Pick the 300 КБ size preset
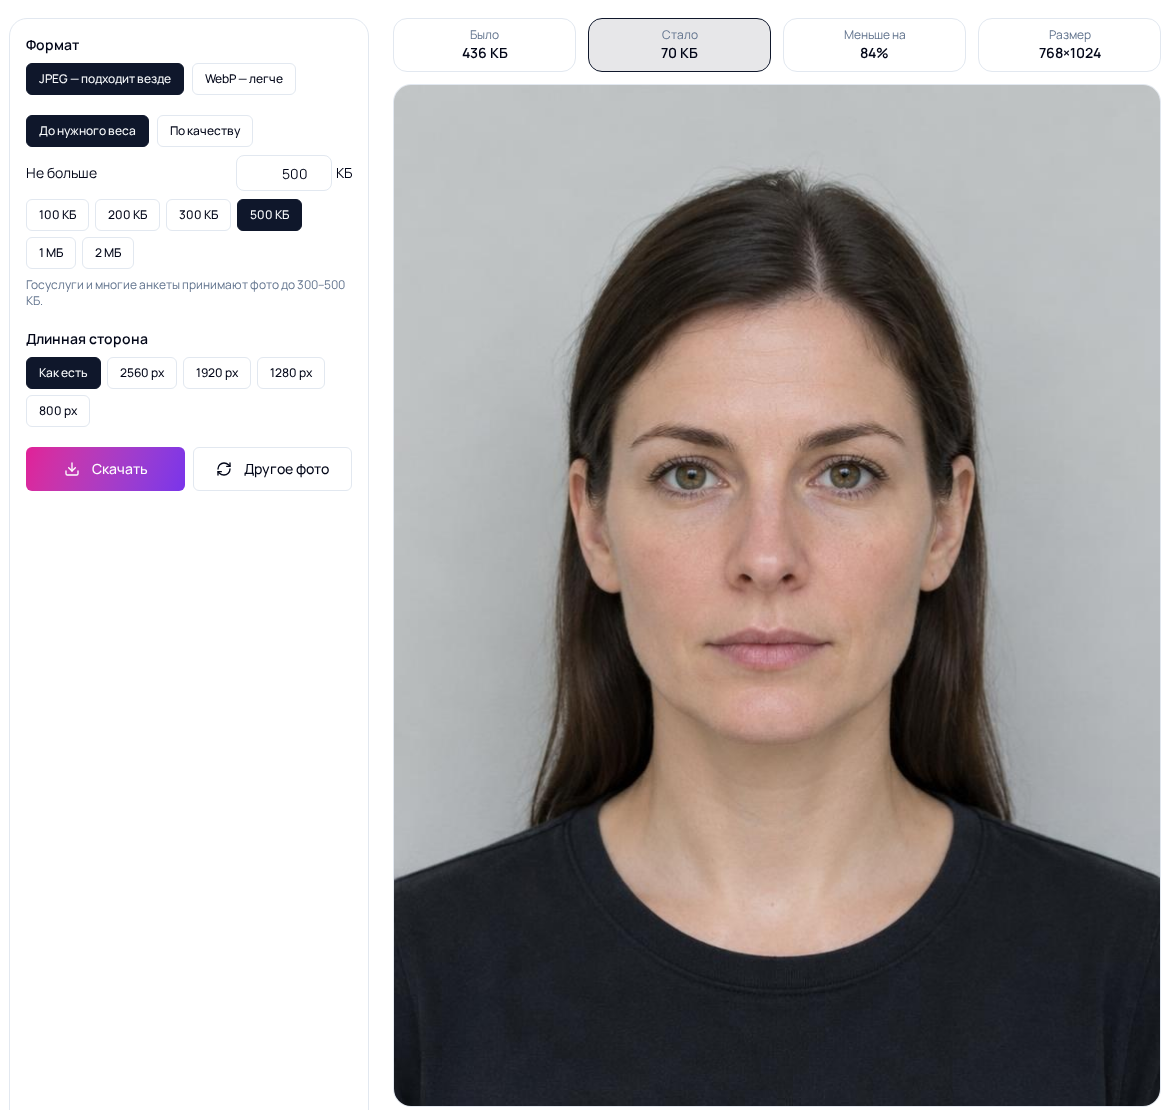1165x1110 pixels. coord(198,215)
